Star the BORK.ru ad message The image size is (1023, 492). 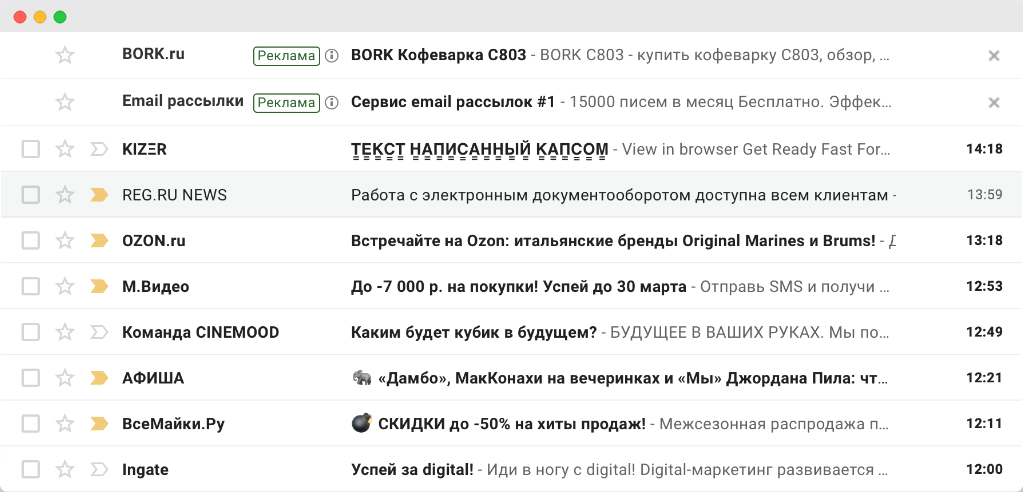pyautogui.click(x=65, y=55)
